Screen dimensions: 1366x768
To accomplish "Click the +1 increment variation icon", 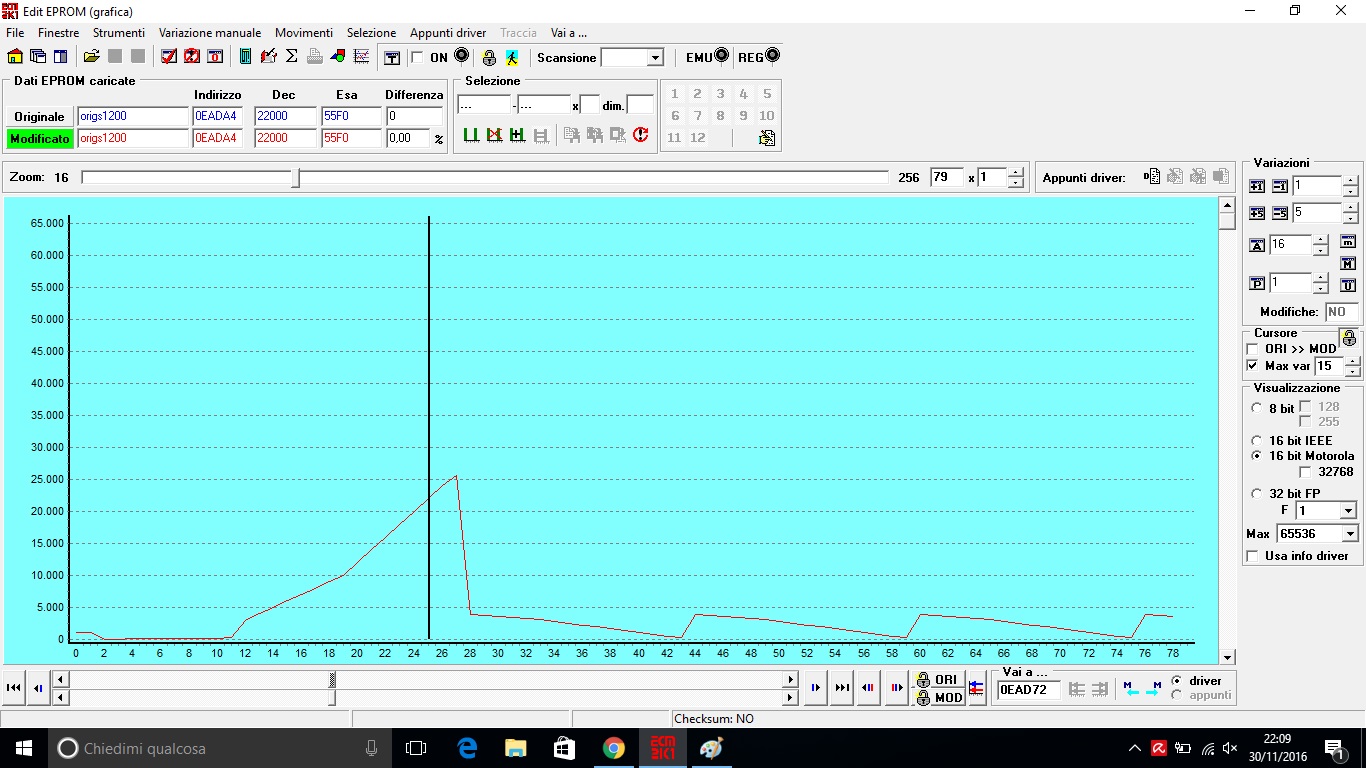I will pyautogui.click(x=1257, y=186).
